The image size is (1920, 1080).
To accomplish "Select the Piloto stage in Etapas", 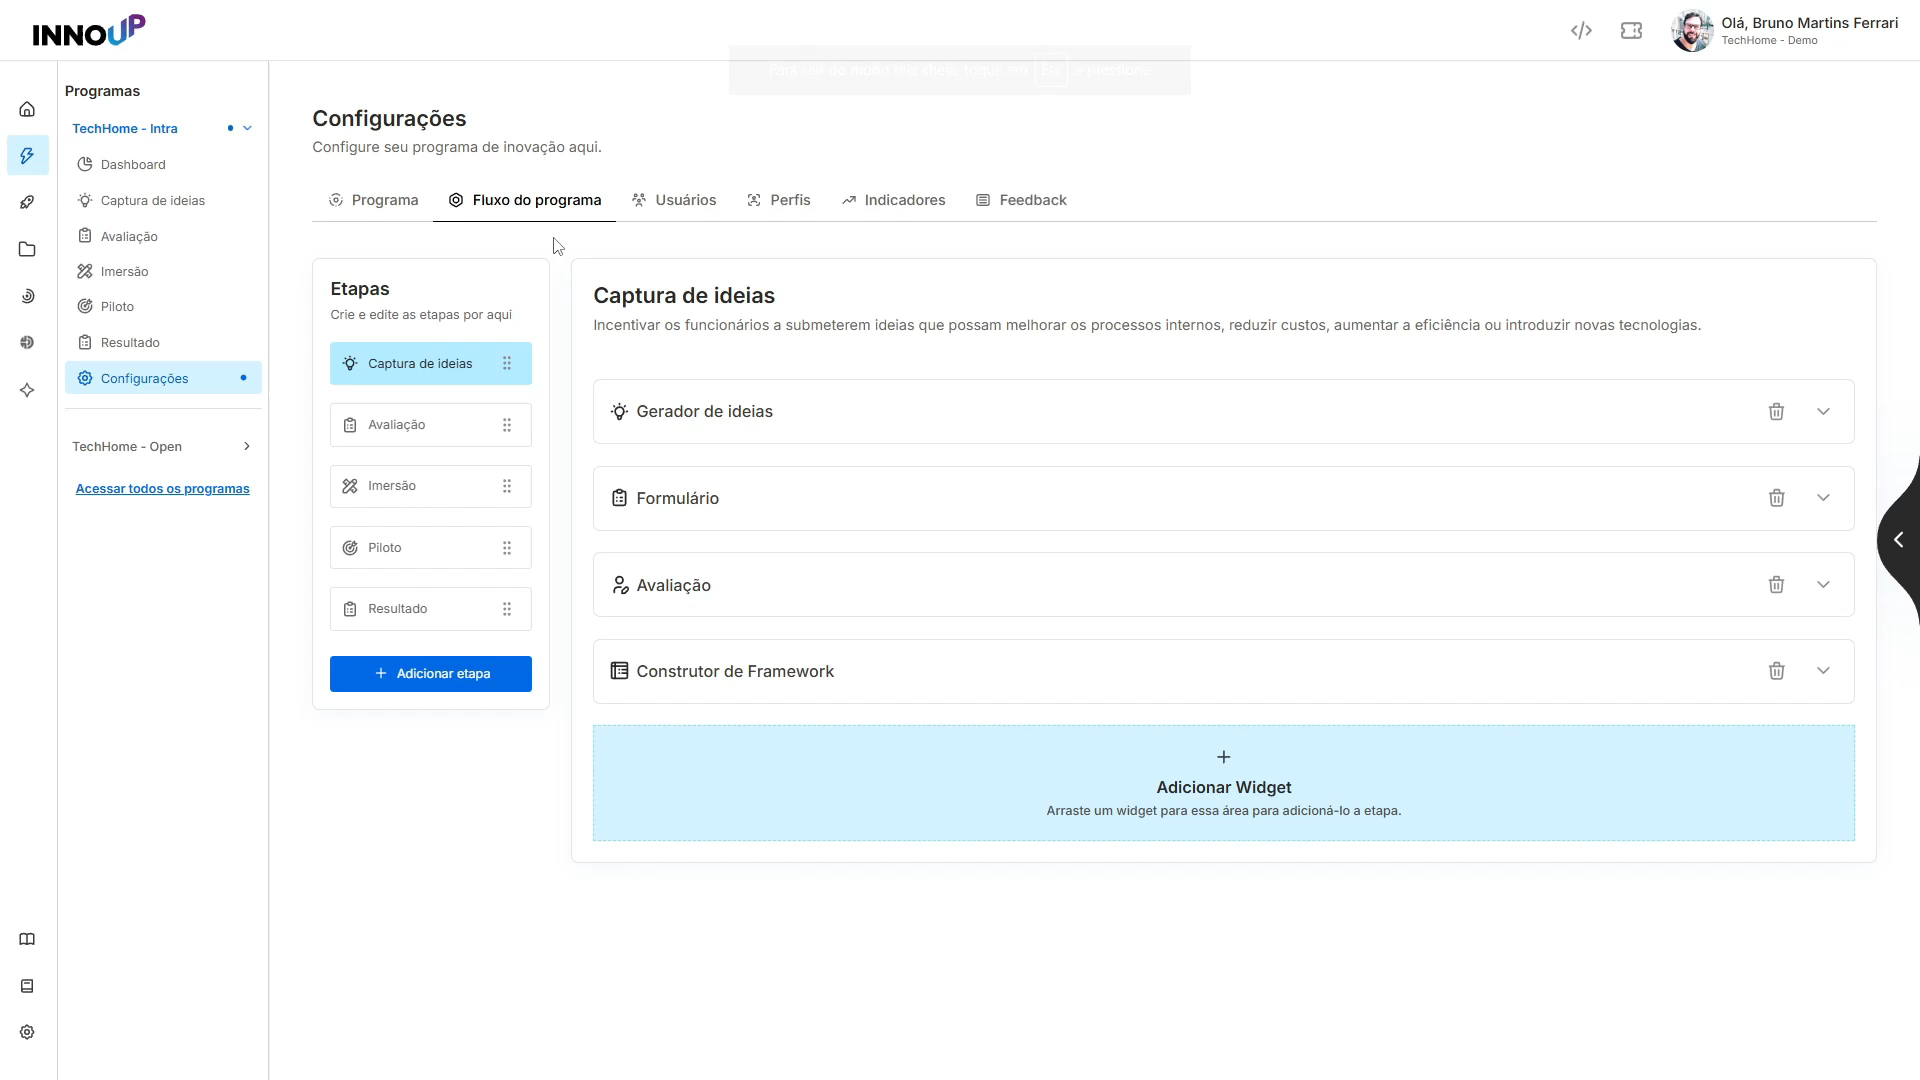I will (431, 548).
